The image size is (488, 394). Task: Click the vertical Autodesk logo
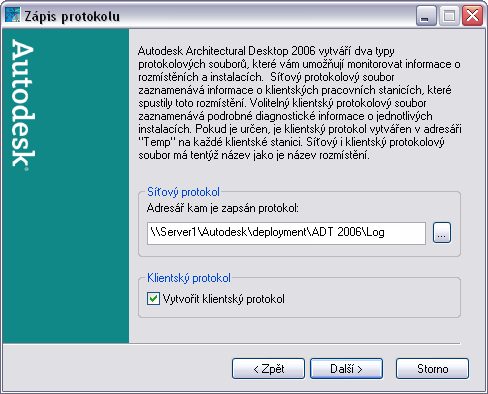click(x=23, y=105)
